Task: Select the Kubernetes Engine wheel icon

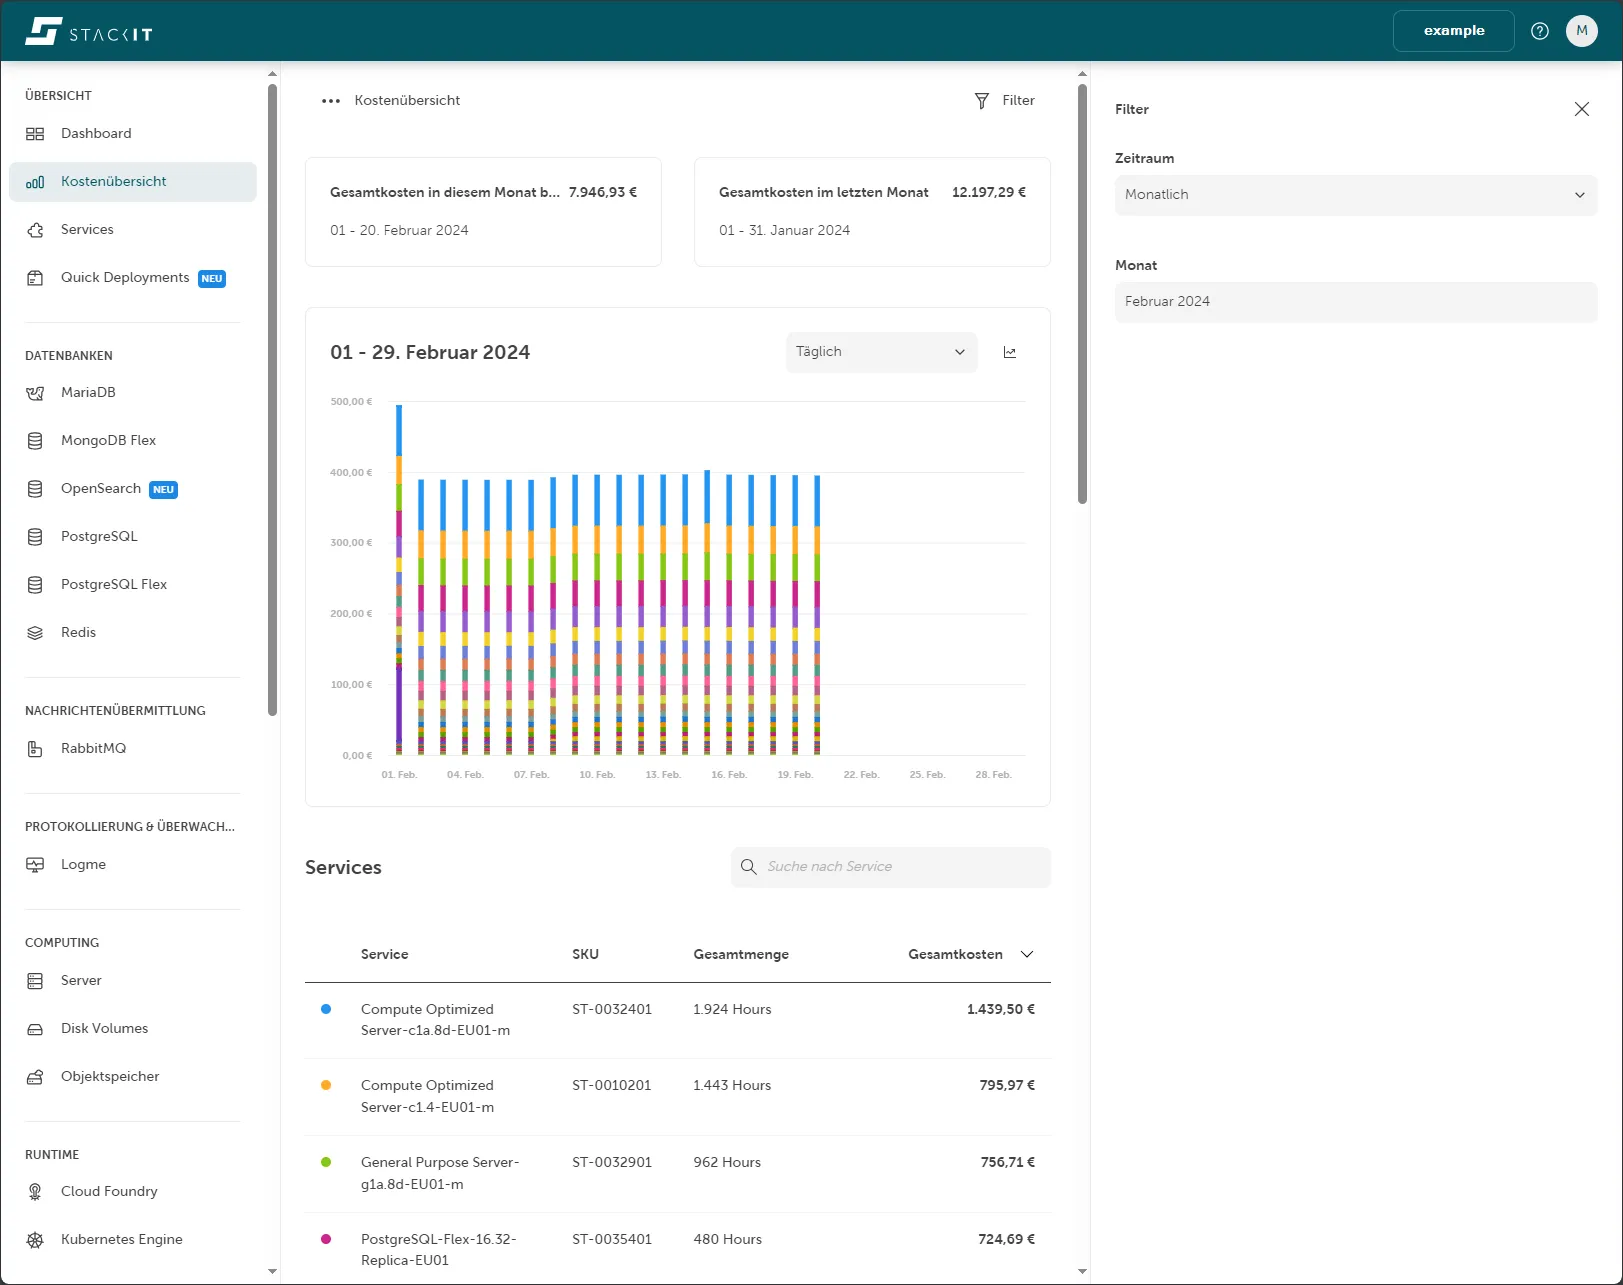Action: tap(35, 1239)
